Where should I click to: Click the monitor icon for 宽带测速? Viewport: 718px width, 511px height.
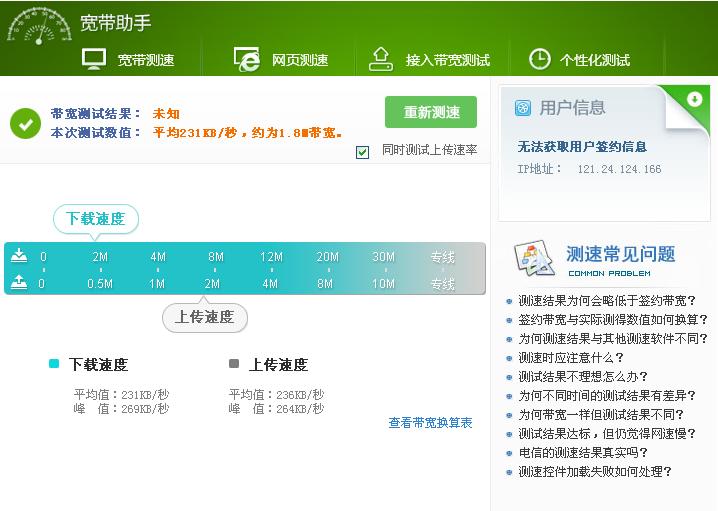click(94, 59)
